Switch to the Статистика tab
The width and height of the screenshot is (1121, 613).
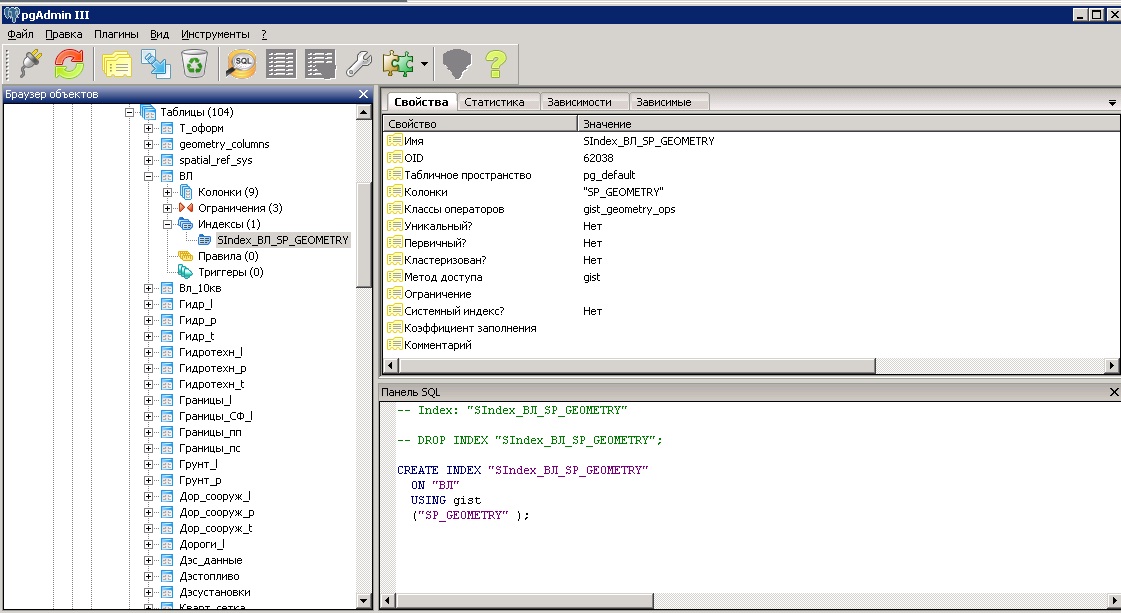pos(494,102)
